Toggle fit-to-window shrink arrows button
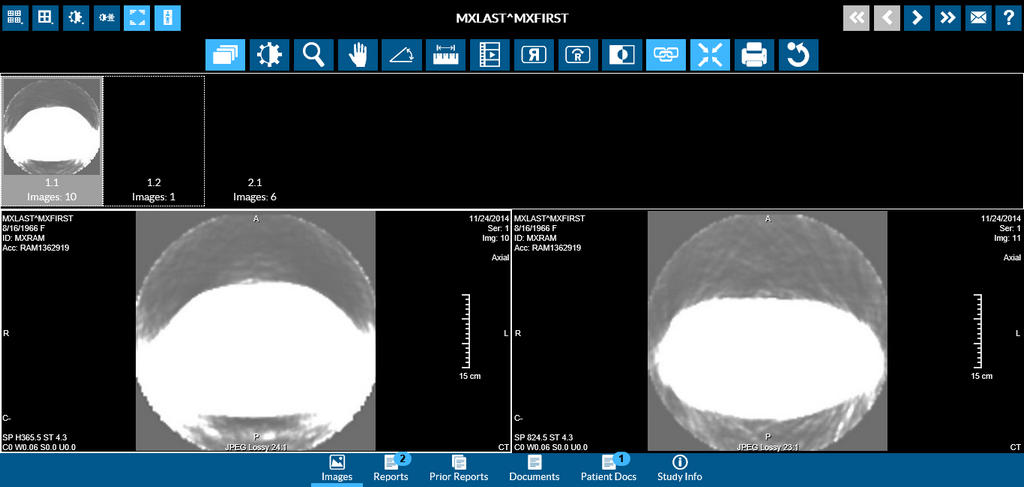The image size is (1024, 487). [x=710, y=55]
